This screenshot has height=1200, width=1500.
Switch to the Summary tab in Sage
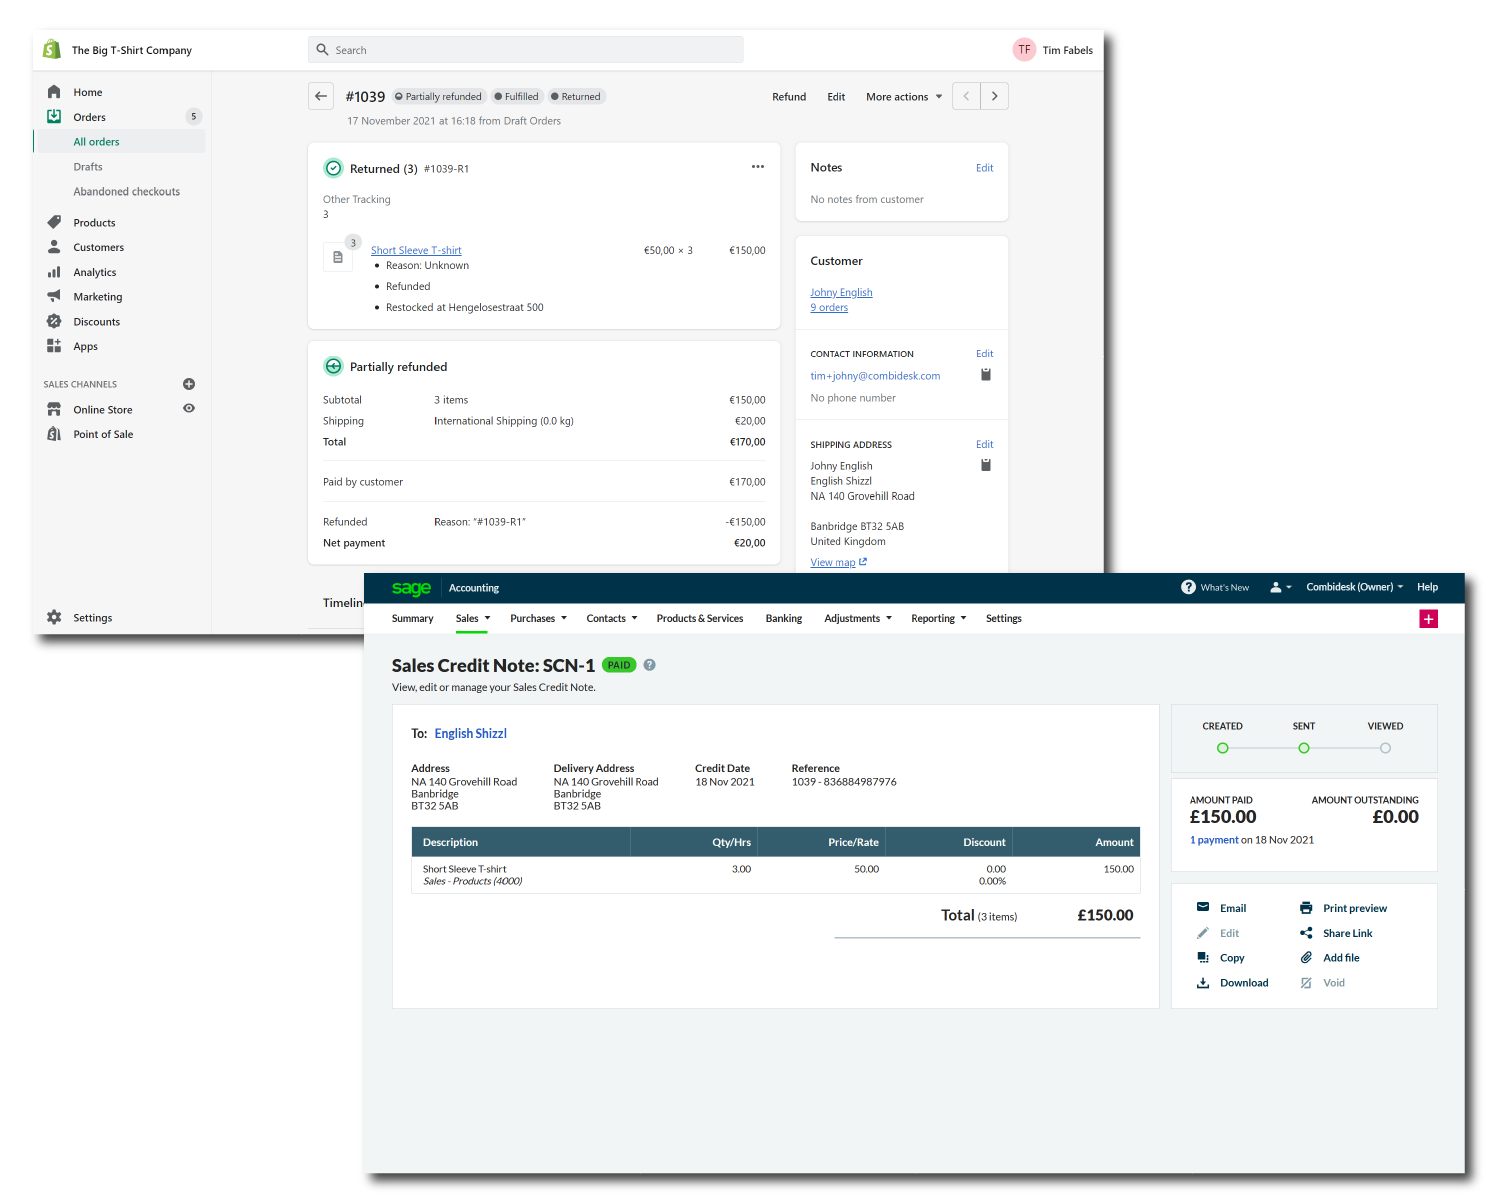pos(412,618)
